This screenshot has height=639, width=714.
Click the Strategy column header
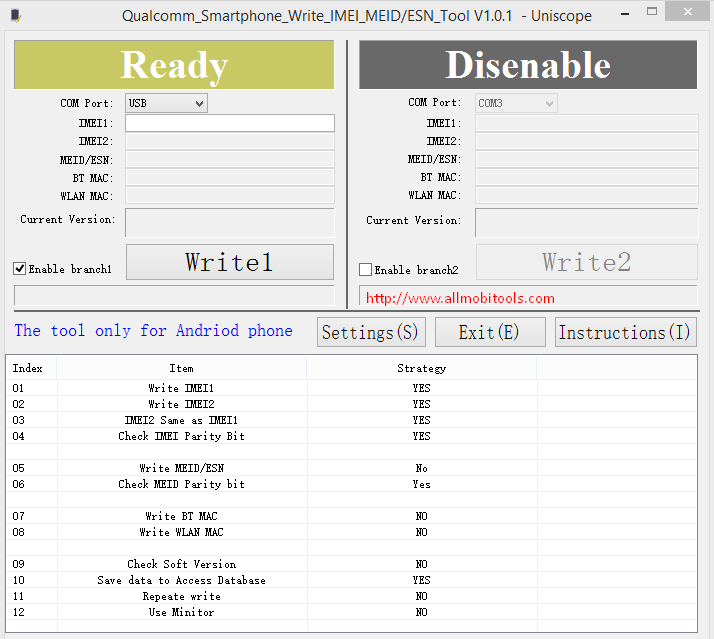(421, 368)
